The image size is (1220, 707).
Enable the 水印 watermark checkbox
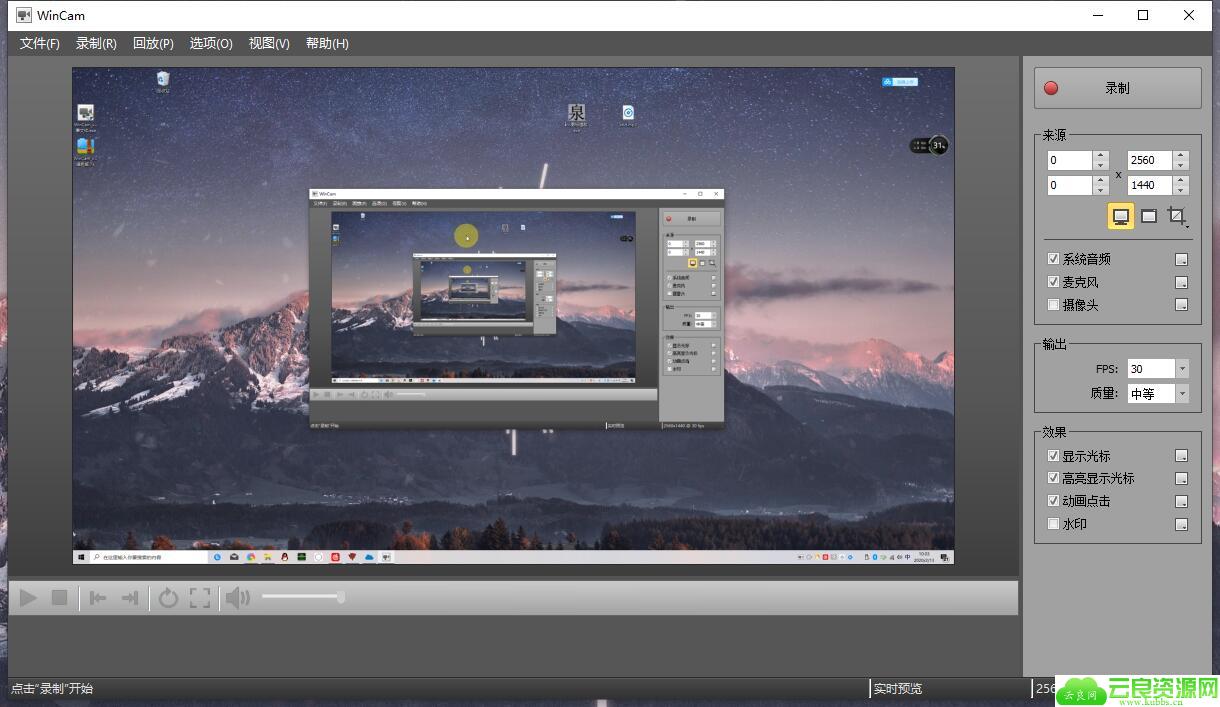tap(1053, 524)
